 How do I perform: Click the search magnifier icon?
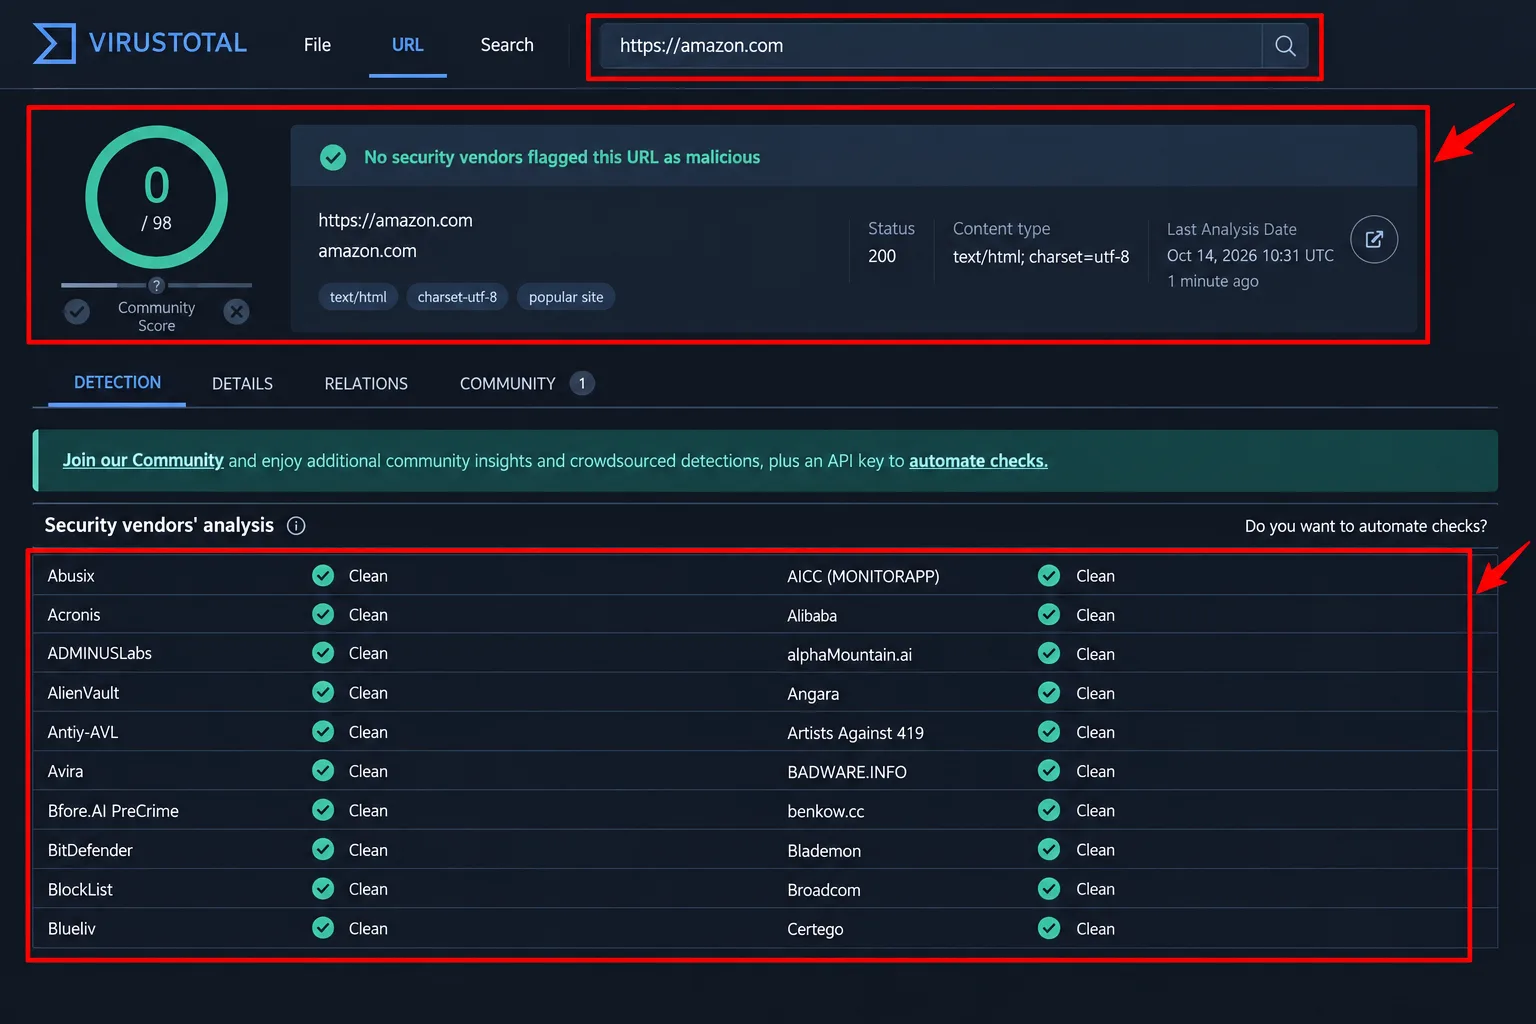pos(1285,46)
